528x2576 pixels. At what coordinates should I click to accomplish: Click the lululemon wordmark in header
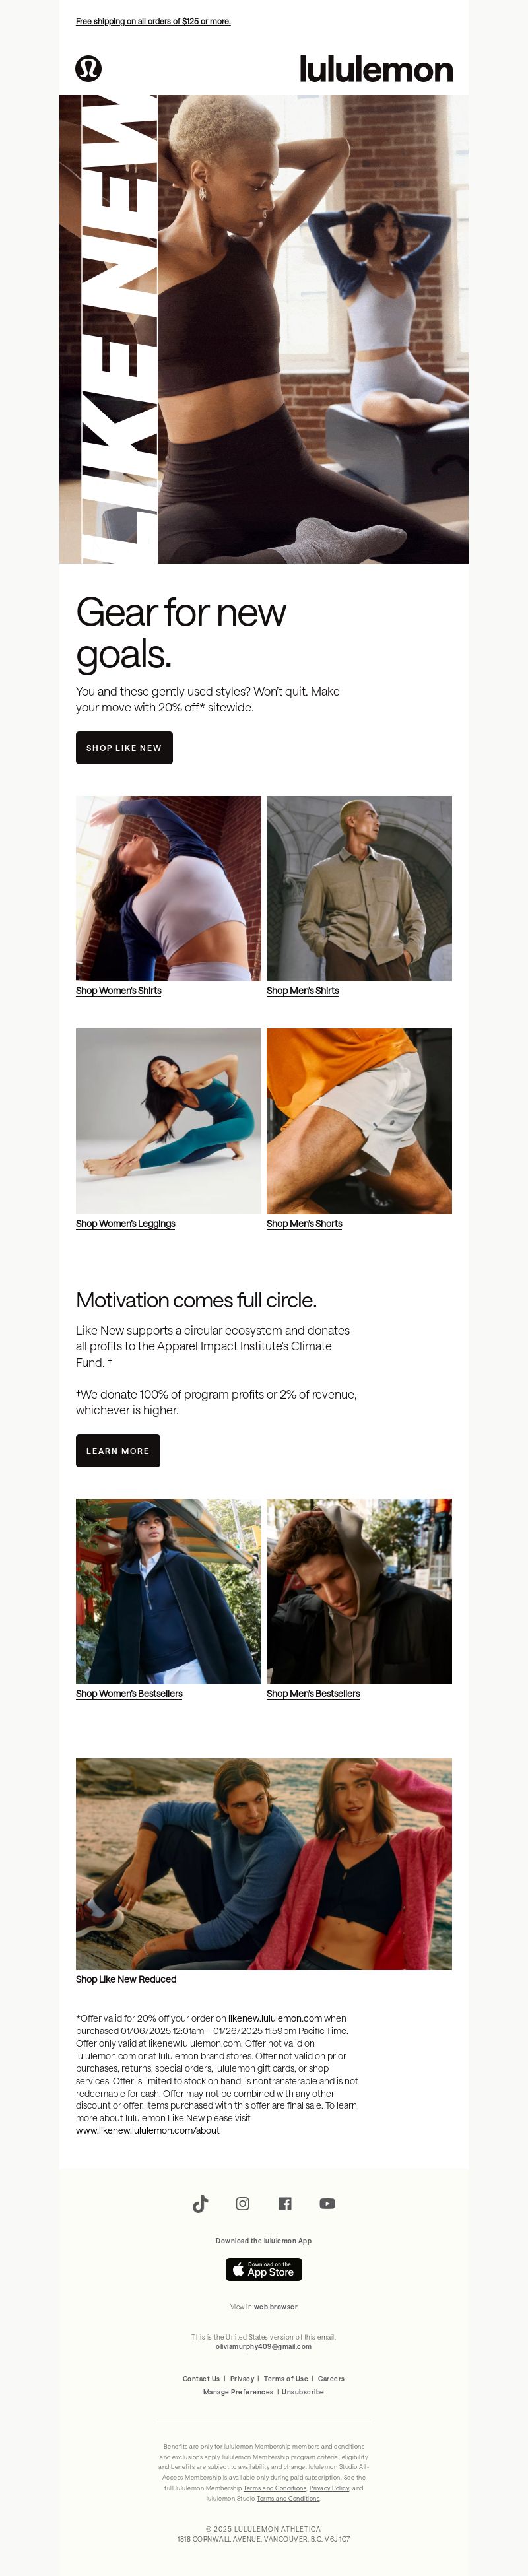376,69
